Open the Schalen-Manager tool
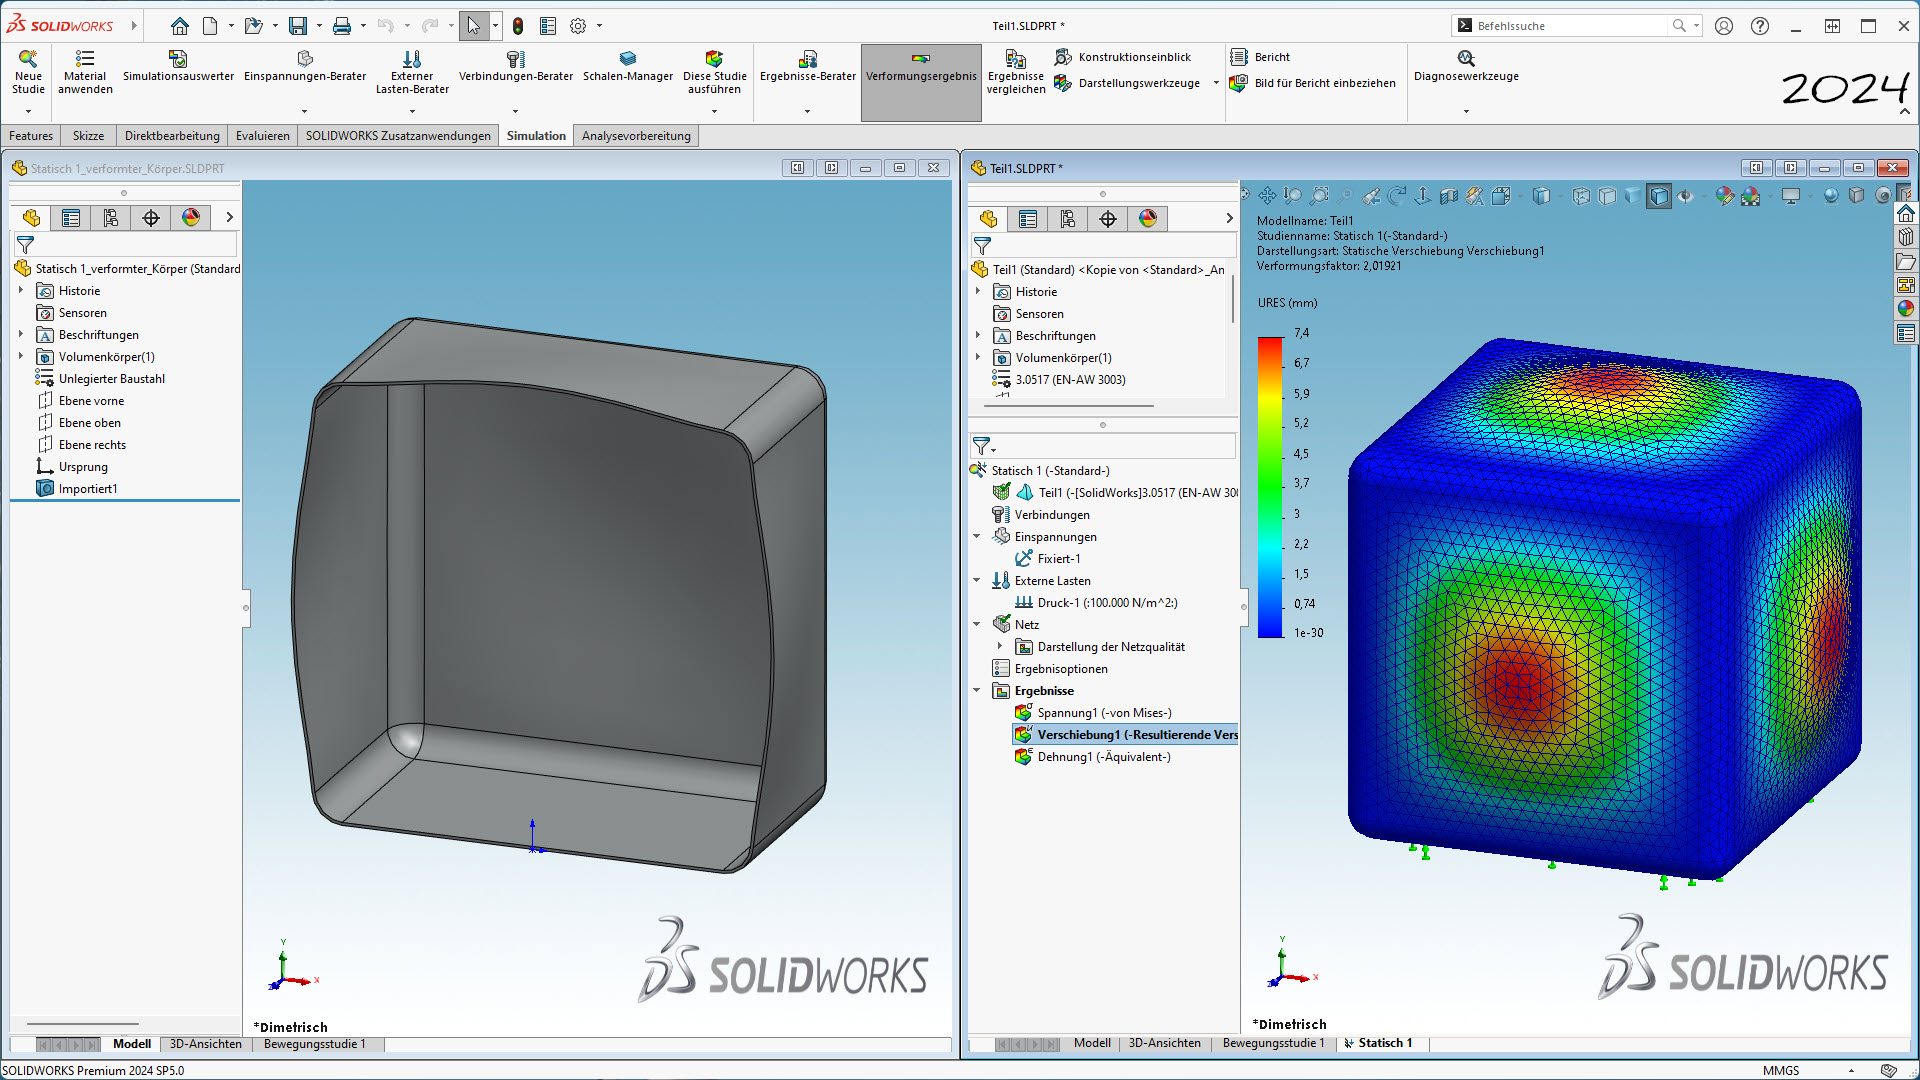This screenshot has width=1920, height=1080. click(627, 60)
